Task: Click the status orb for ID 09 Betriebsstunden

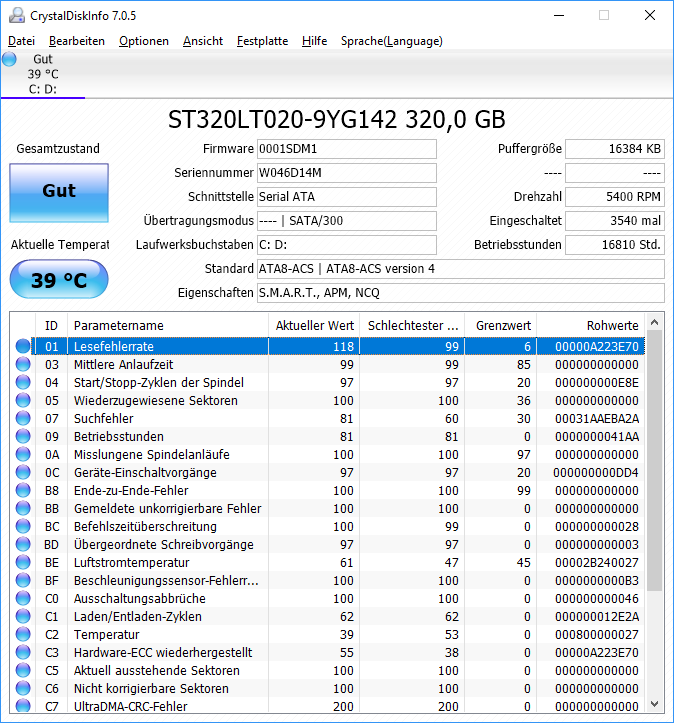Action: click(23, 436)
